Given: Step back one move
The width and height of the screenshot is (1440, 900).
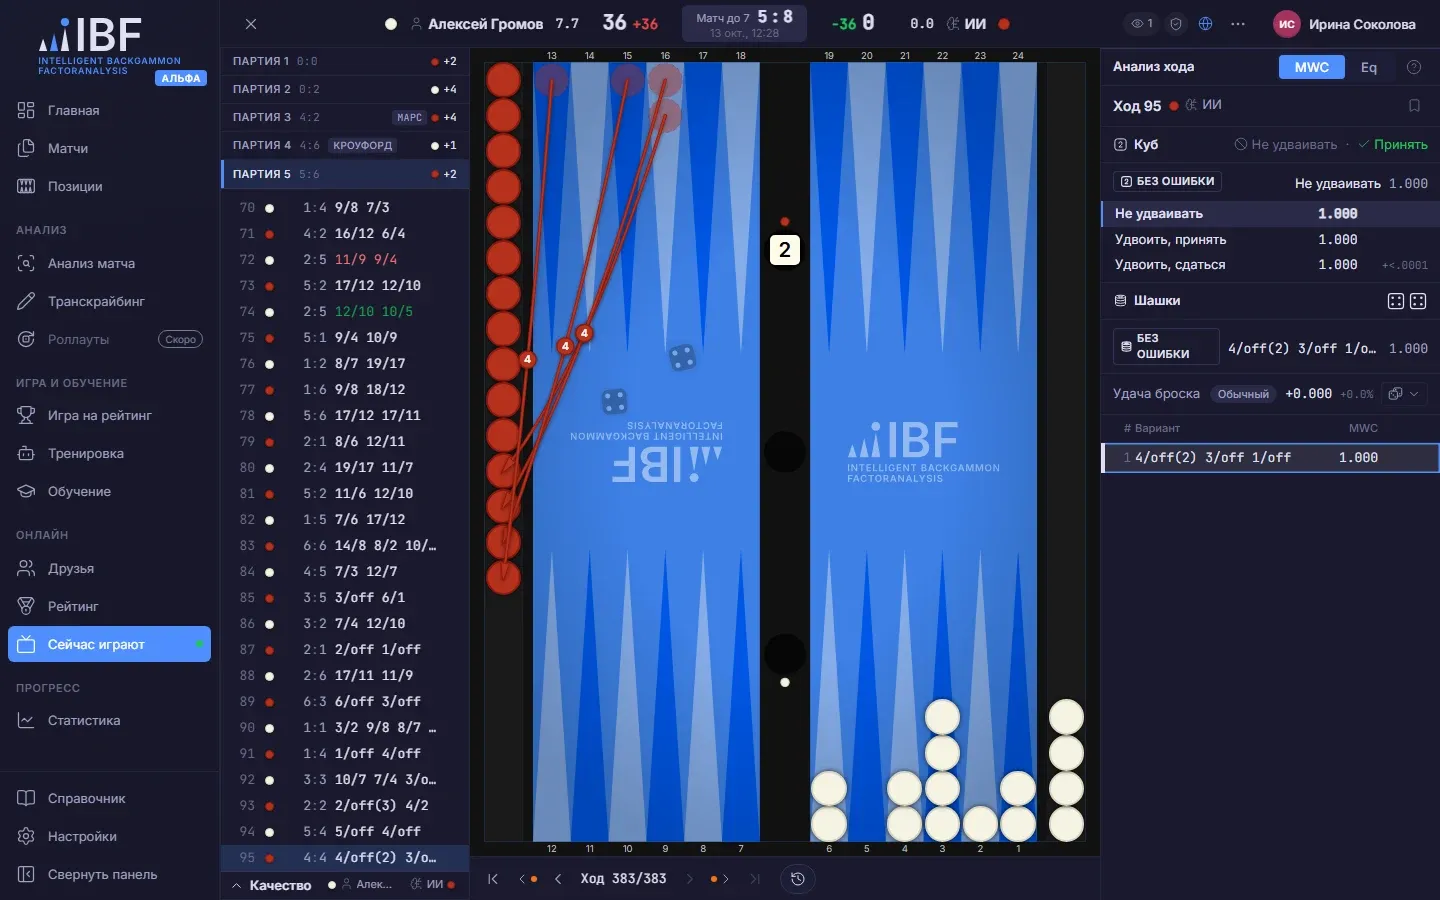Looking at the screenshot, I should (558, 879).
